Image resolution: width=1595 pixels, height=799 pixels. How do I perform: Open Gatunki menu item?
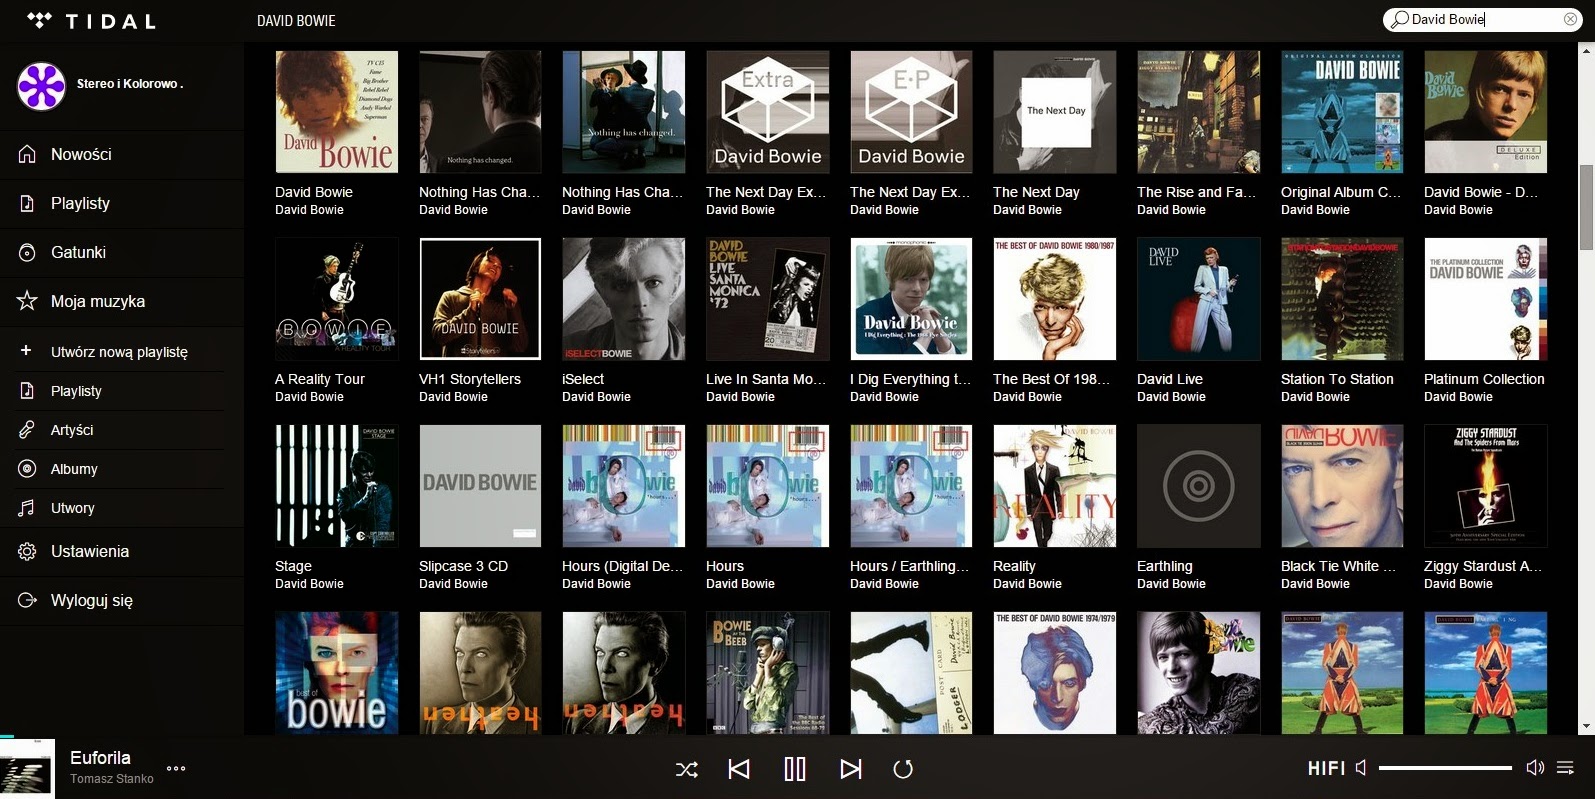point(78,252)
